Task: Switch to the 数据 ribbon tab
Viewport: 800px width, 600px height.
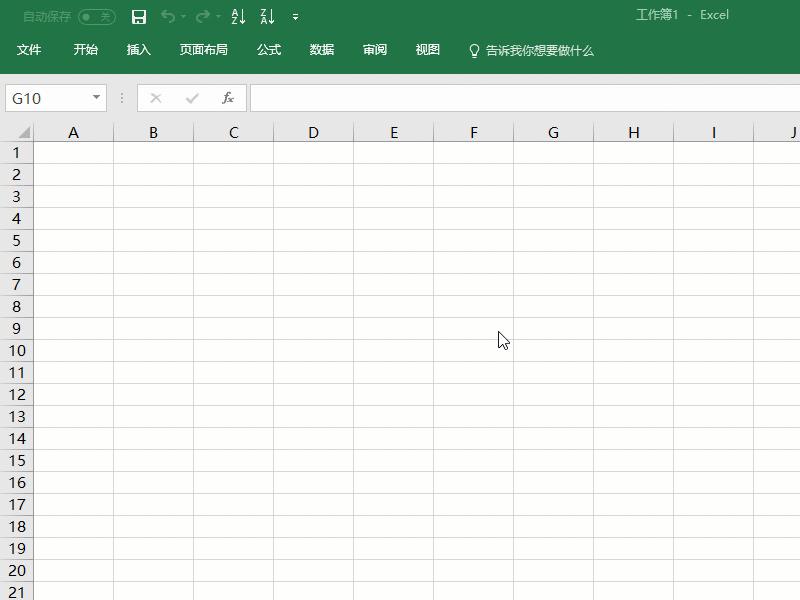Action: coord(321,49)
